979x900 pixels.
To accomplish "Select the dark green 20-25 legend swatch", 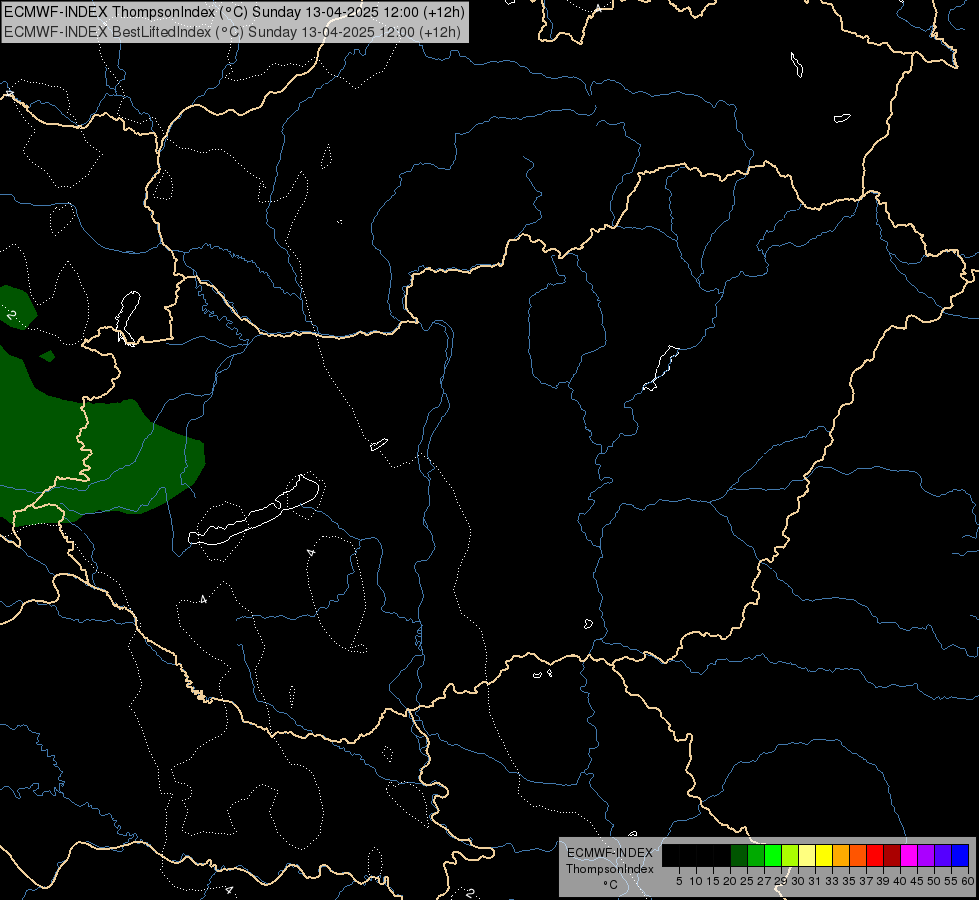I will pyautogui.click(x=739, y=856).
